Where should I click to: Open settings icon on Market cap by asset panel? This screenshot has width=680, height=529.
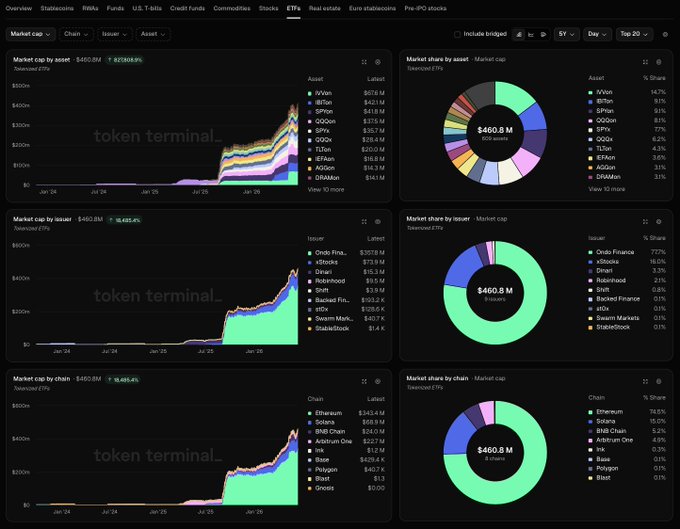[x=378, y=62]
